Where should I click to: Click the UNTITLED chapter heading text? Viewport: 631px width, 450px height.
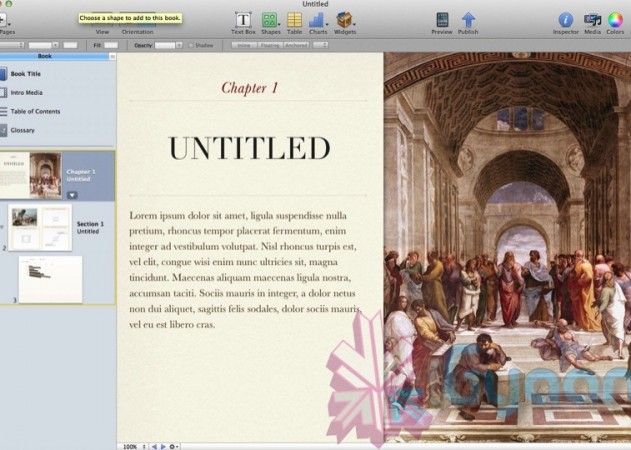[x=249, y=148]
